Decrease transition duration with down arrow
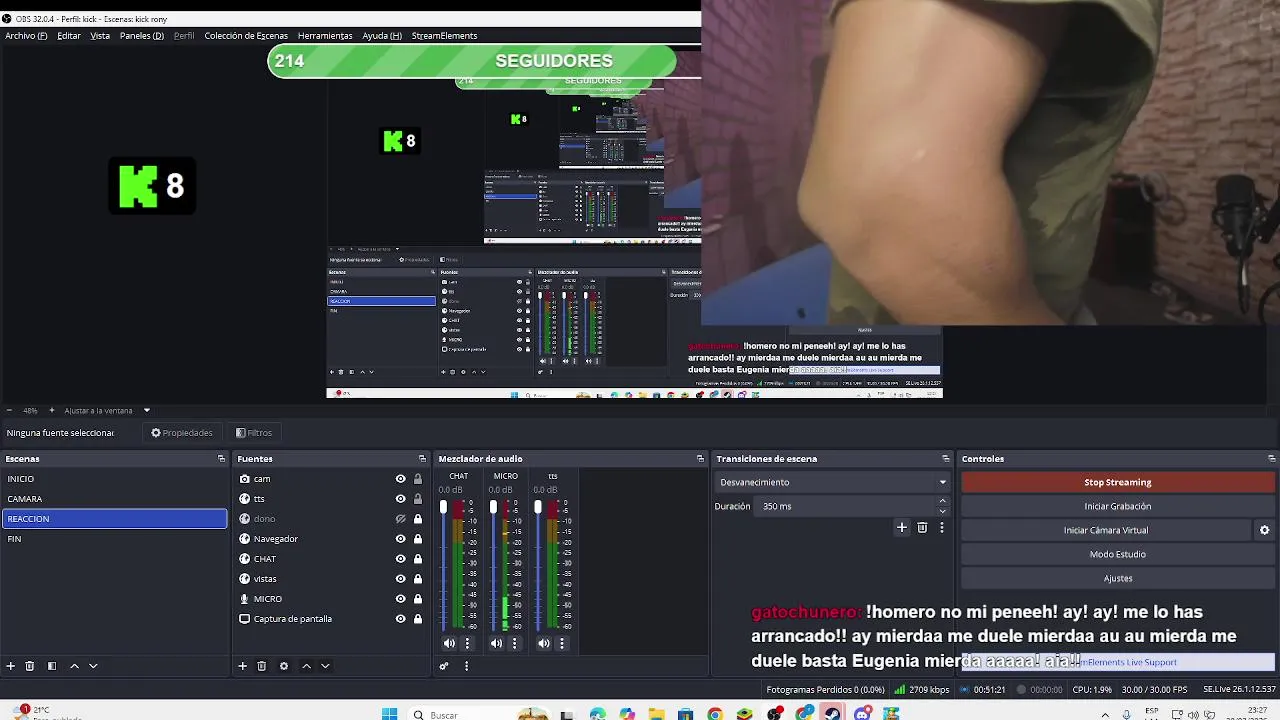This screenshot has height=720, width=1280. [x=942, y=511]
